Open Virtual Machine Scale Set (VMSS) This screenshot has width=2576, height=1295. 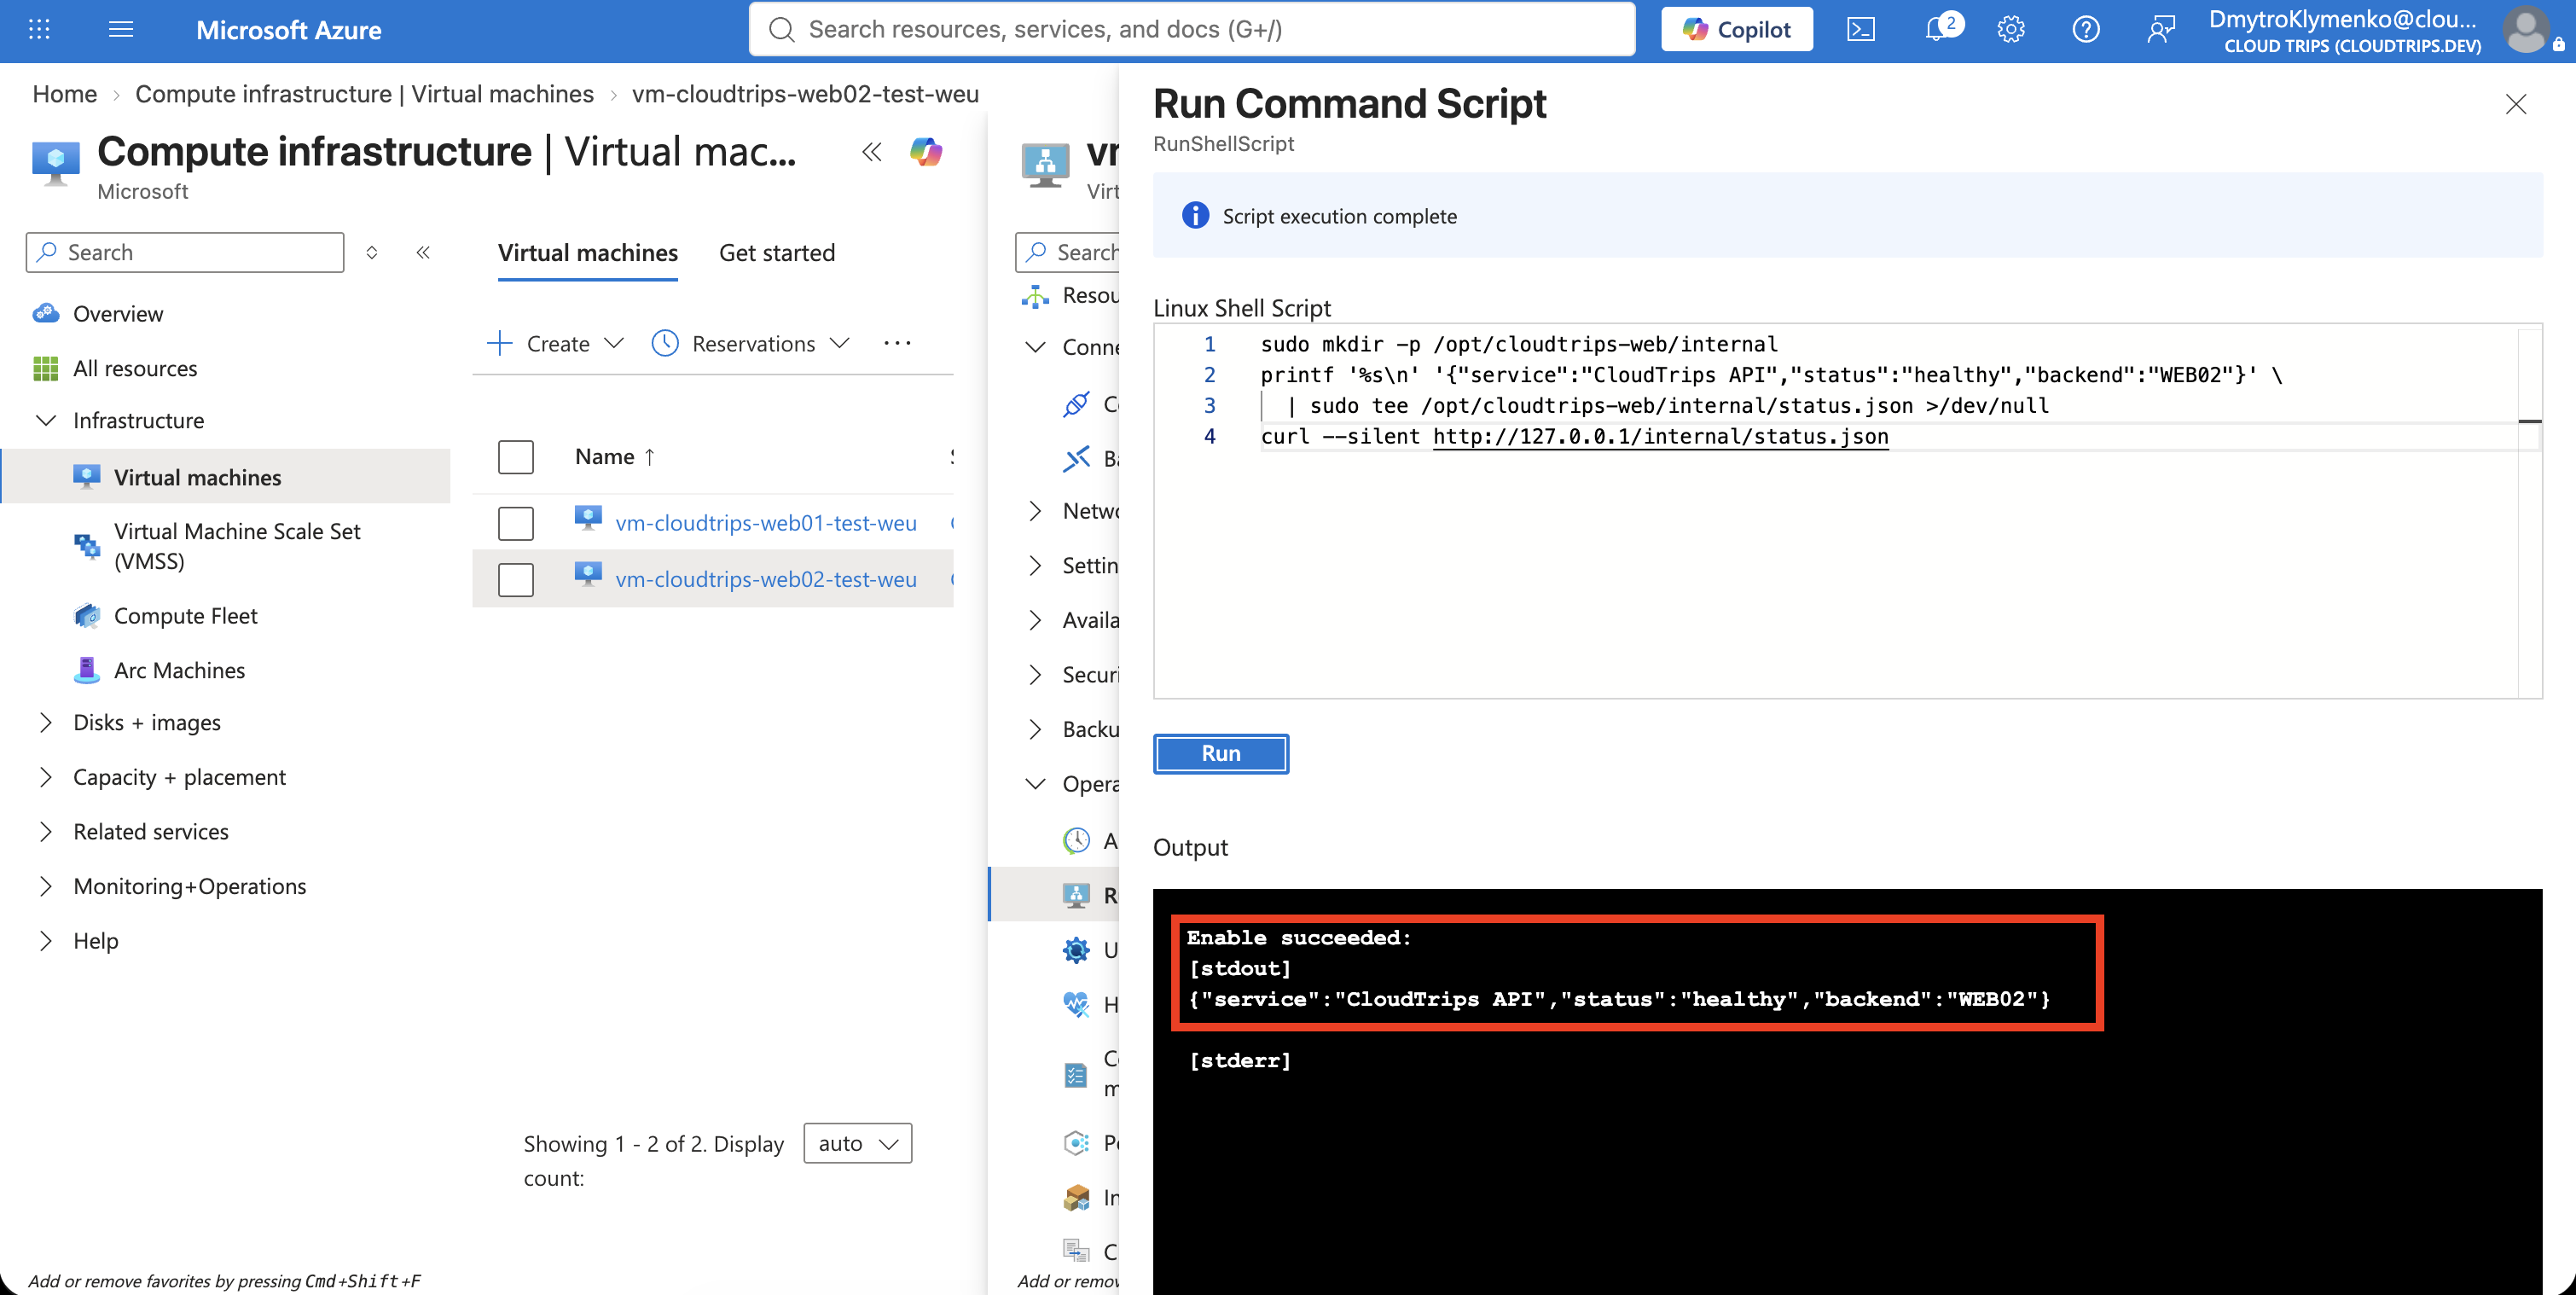click(x=237, y=546)
